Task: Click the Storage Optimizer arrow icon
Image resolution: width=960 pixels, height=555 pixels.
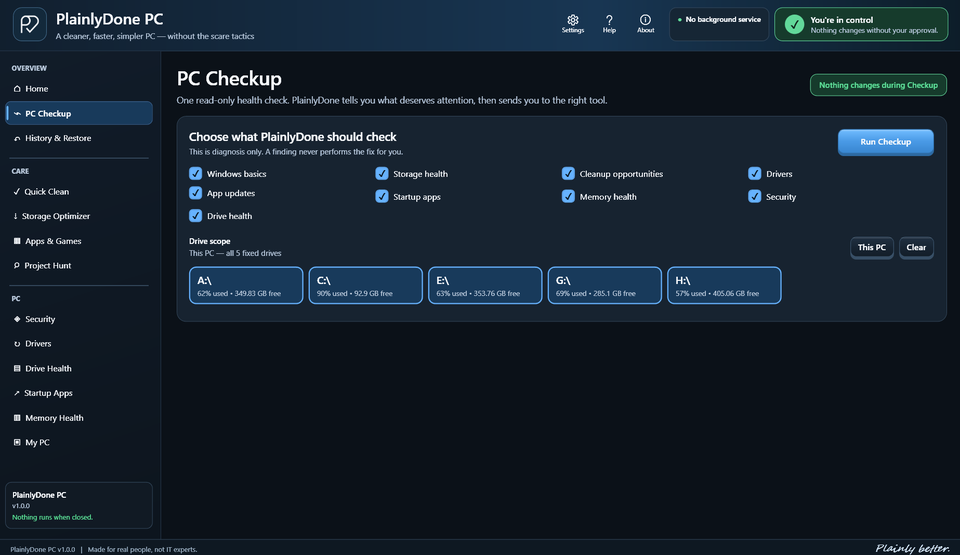Action: [x=15, y=216]
